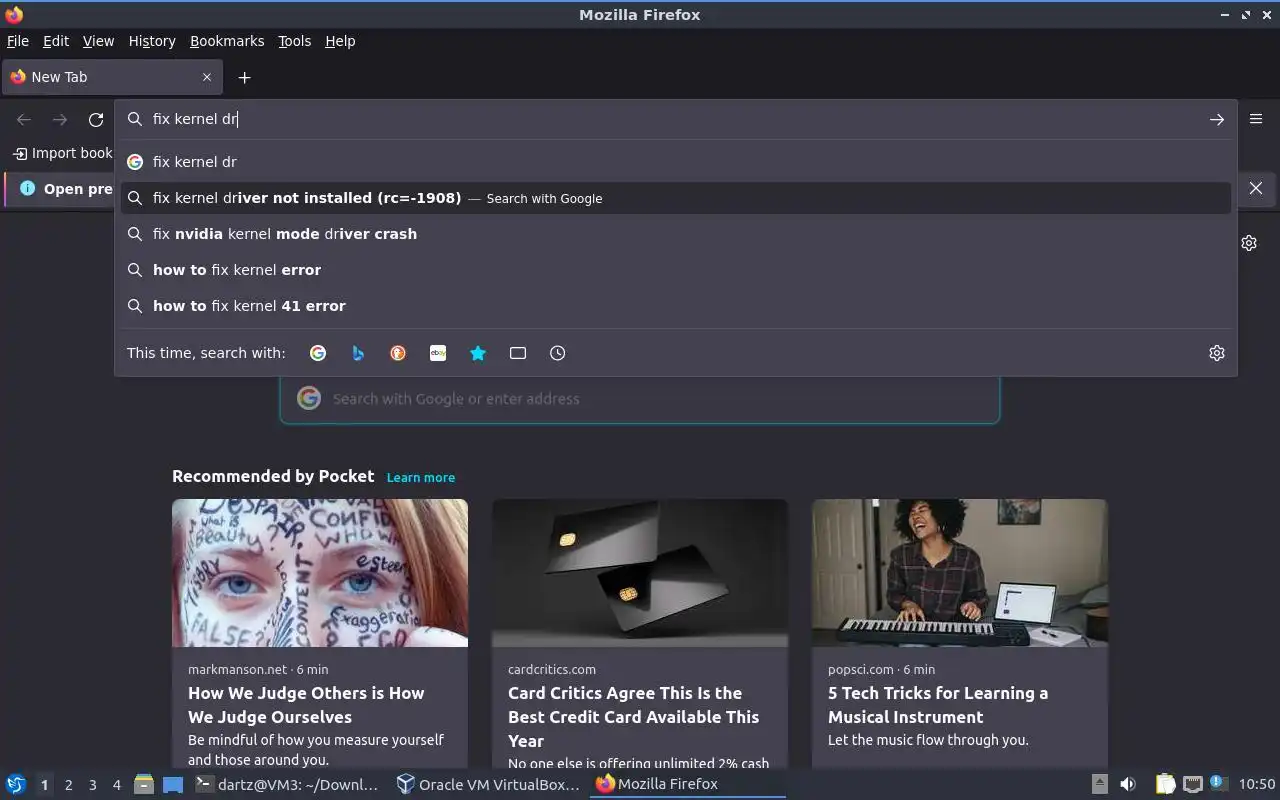Open new tab page personalize gear
This screenshot has height=800, width=1280.
pyautogui.click(x=1249, y=243)
